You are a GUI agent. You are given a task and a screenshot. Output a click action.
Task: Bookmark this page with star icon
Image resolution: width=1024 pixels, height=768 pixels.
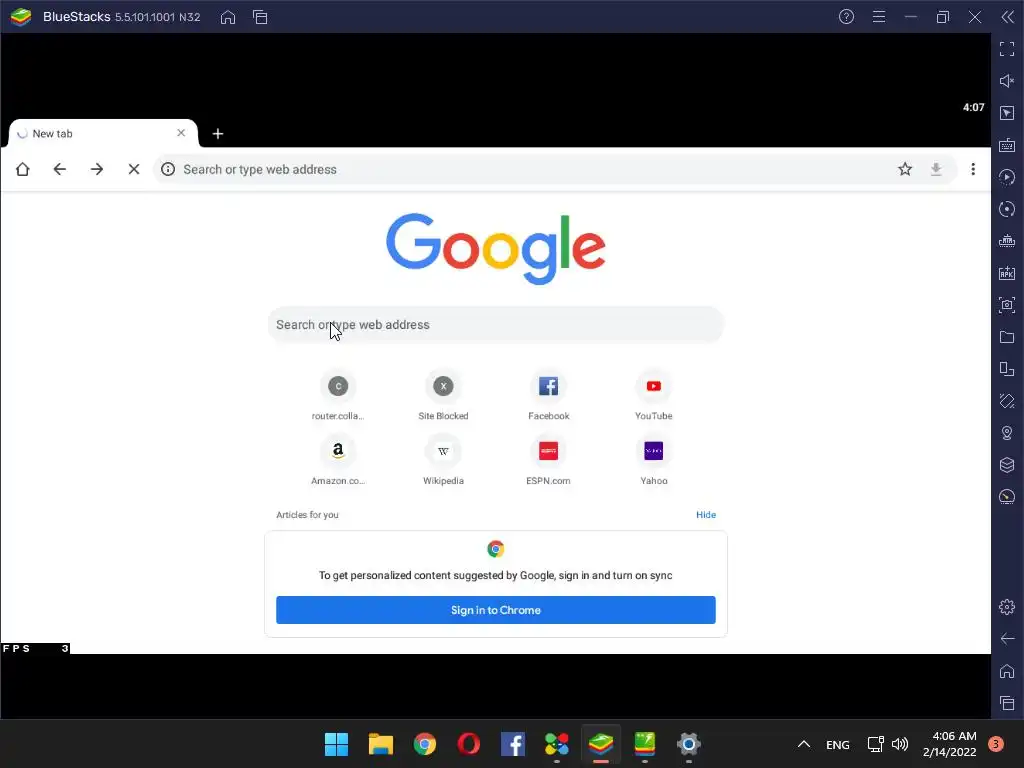905,169
